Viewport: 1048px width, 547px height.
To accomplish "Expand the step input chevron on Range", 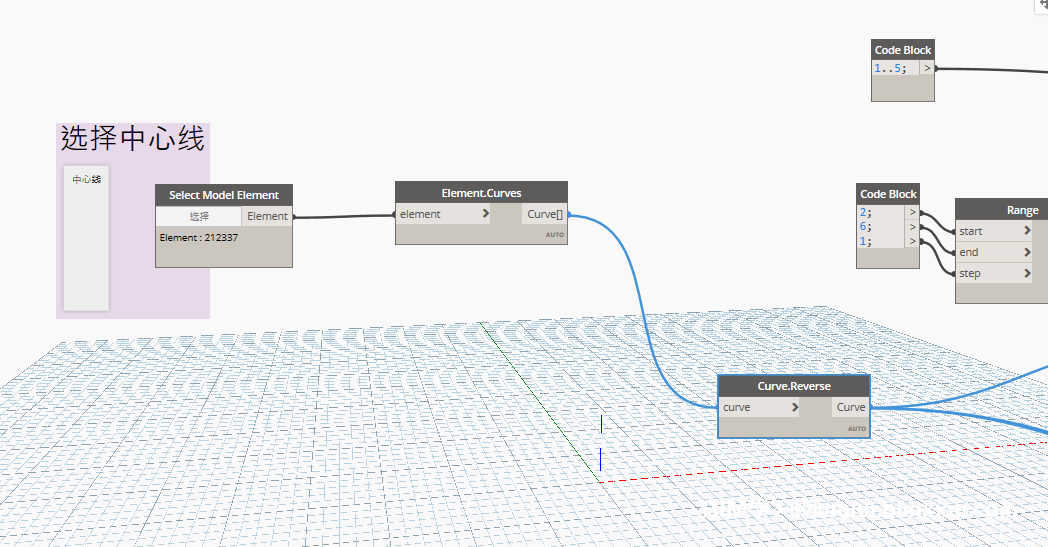I will click(x=1027, y=273).
